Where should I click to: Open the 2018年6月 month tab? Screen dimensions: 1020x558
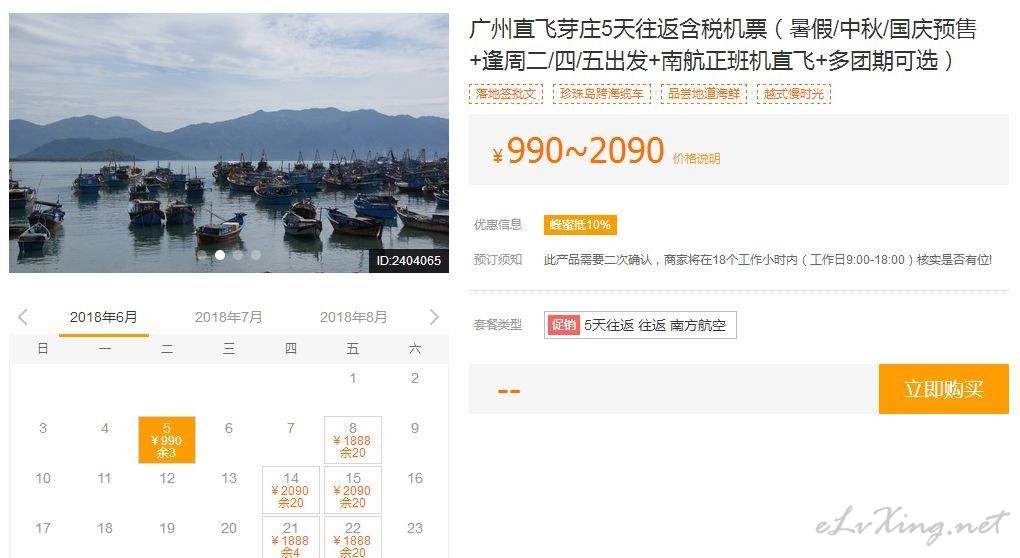(x=103, y=317)
